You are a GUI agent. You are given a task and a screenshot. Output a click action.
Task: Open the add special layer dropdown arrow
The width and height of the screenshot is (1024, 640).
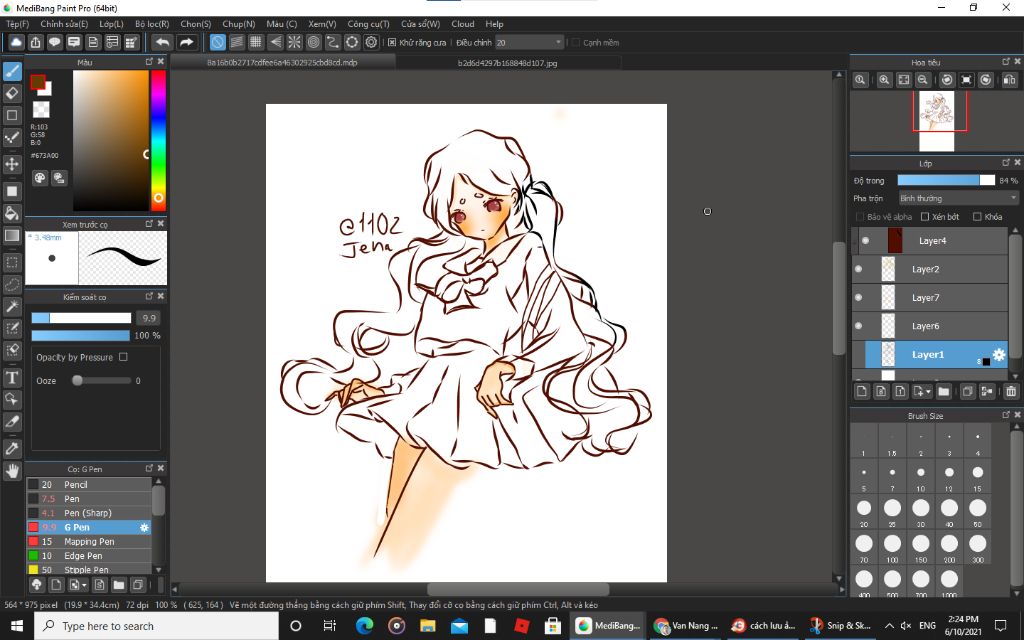[x=928, y=392]
